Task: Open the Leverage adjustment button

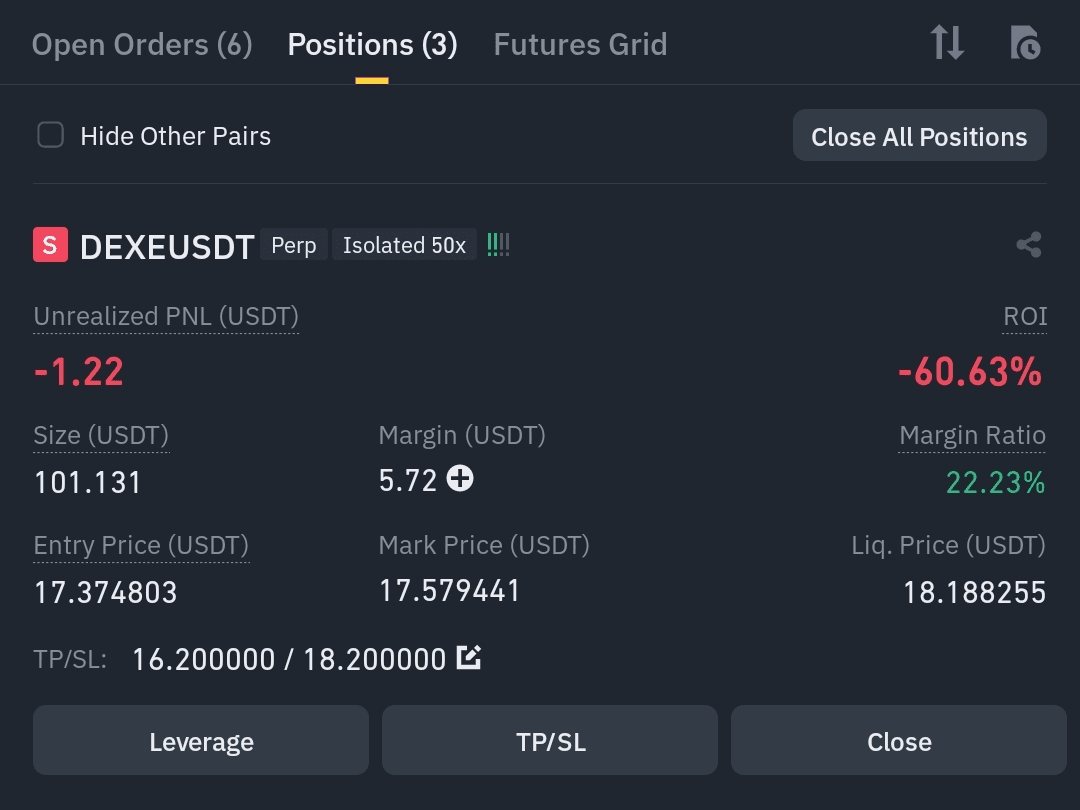Action: click(201, 741)
